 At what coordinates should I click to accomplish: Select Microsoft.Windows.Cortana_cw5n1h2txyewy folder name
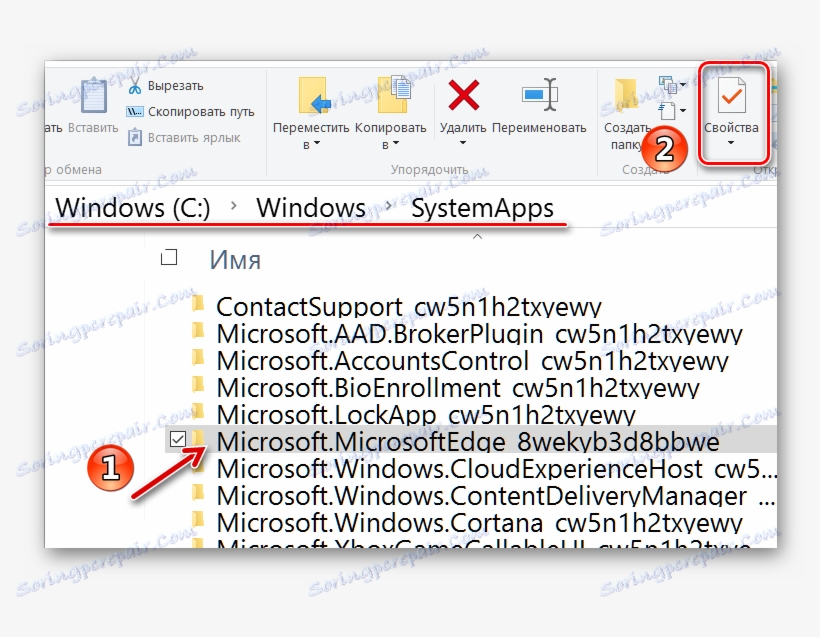coord(480,524)
